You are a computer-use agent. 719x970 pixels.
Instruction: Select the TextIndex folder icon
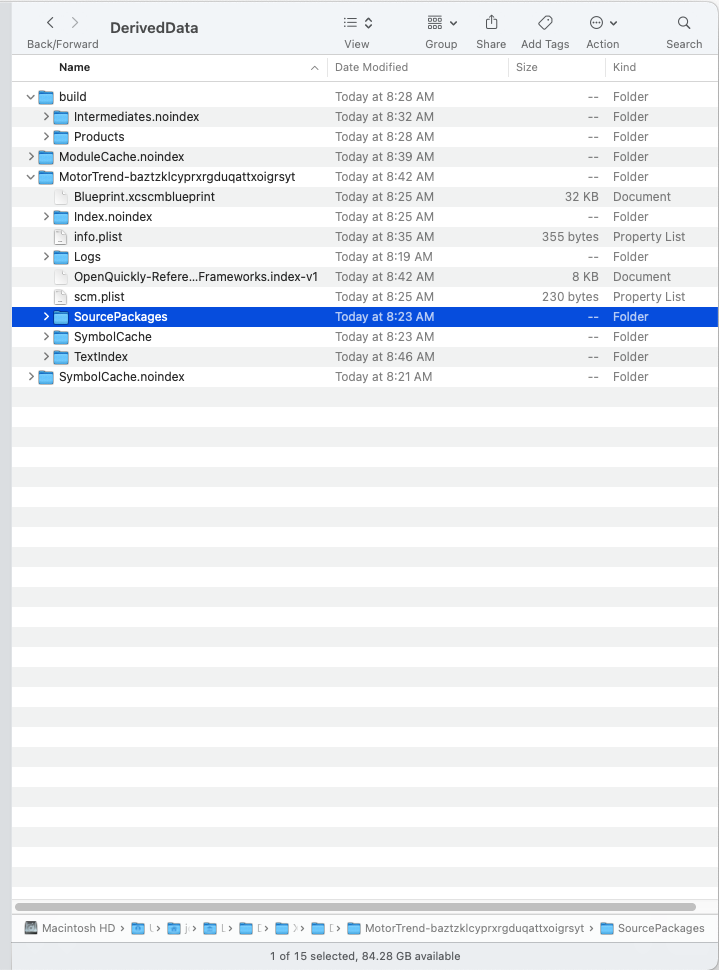[61, 357]
